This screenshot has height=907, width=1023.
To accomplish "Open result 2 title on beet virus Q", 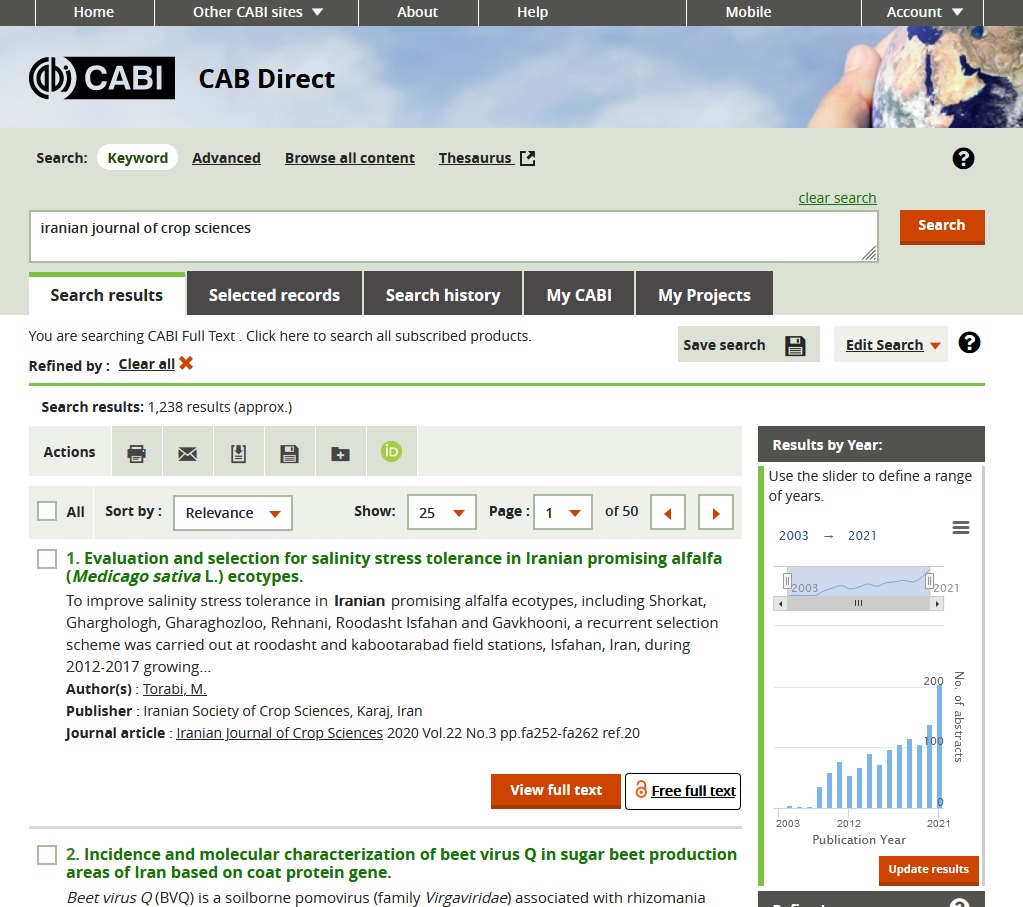I will tap(401, 863).
